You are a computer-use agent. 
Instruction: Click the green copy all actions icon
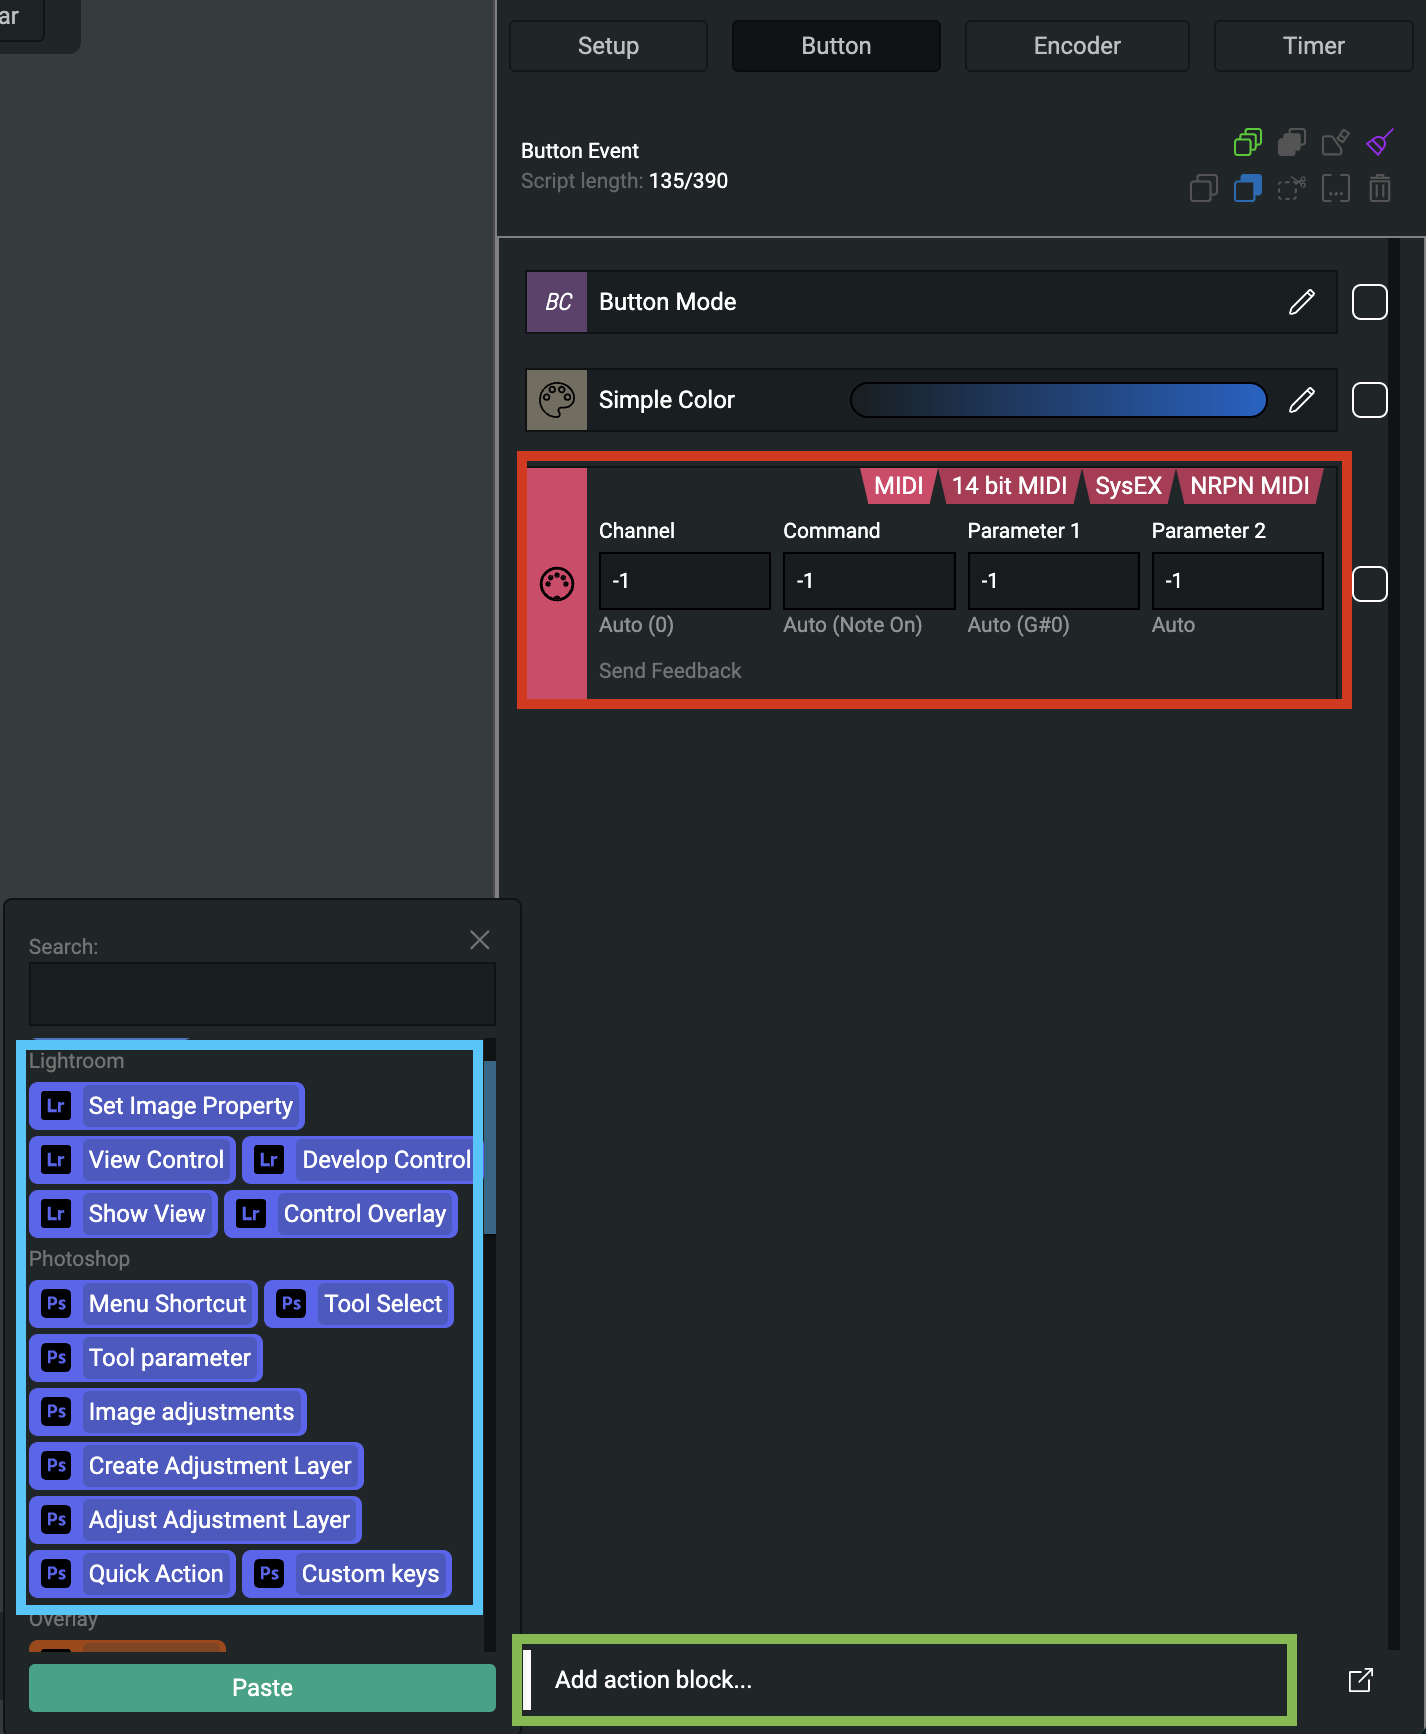coord(1247,143)
